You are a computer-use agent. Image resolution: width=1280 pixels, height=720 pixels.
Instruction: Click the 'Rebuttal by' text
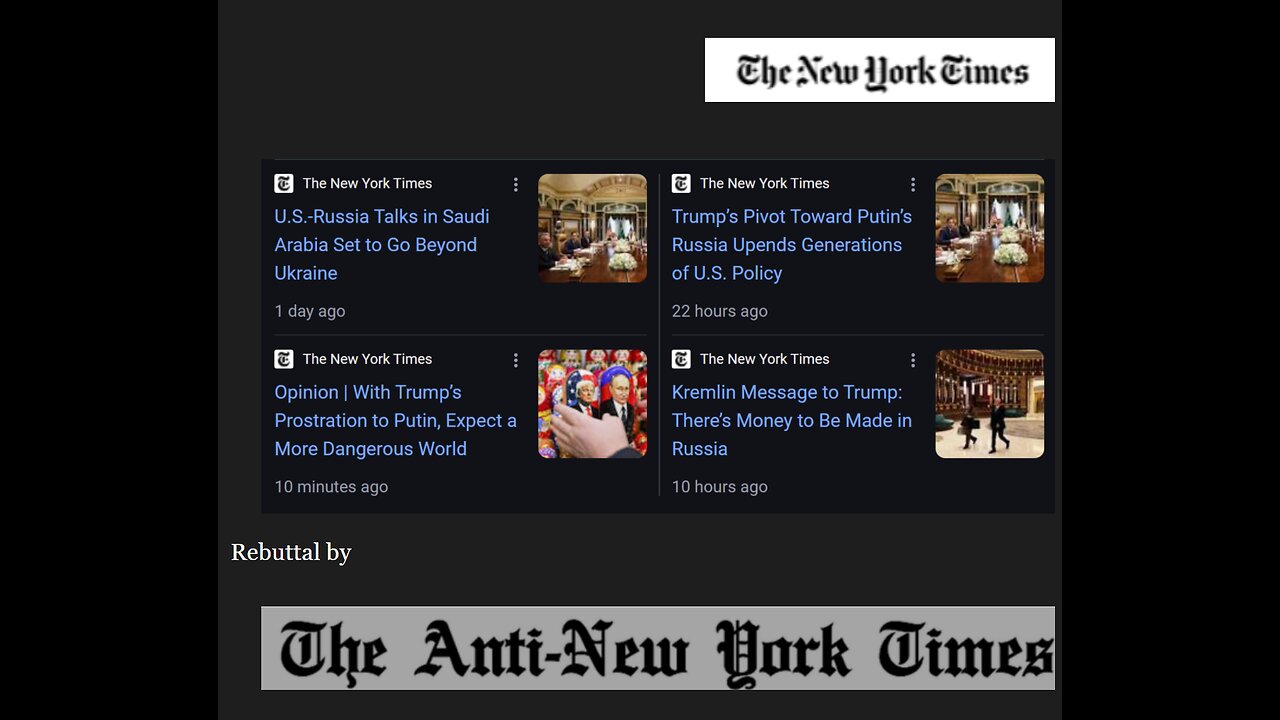[x=291, y=553]
